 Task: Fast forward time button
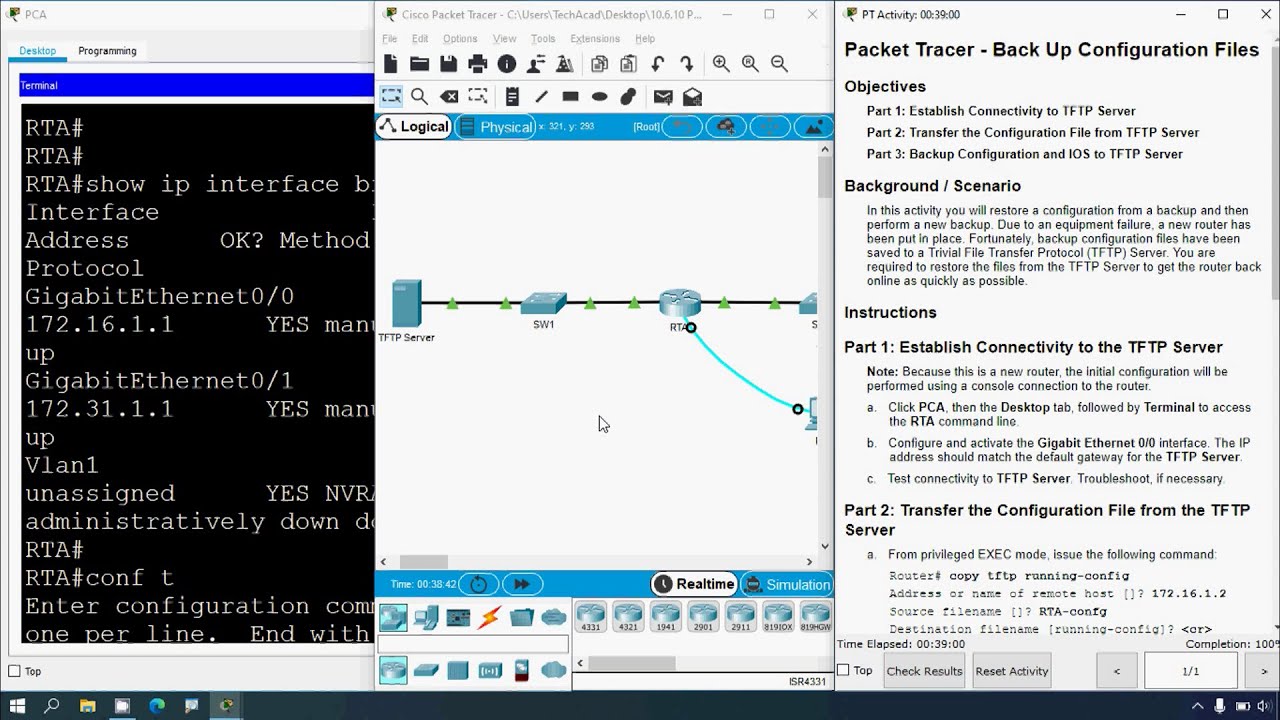[x=521, y=584]
